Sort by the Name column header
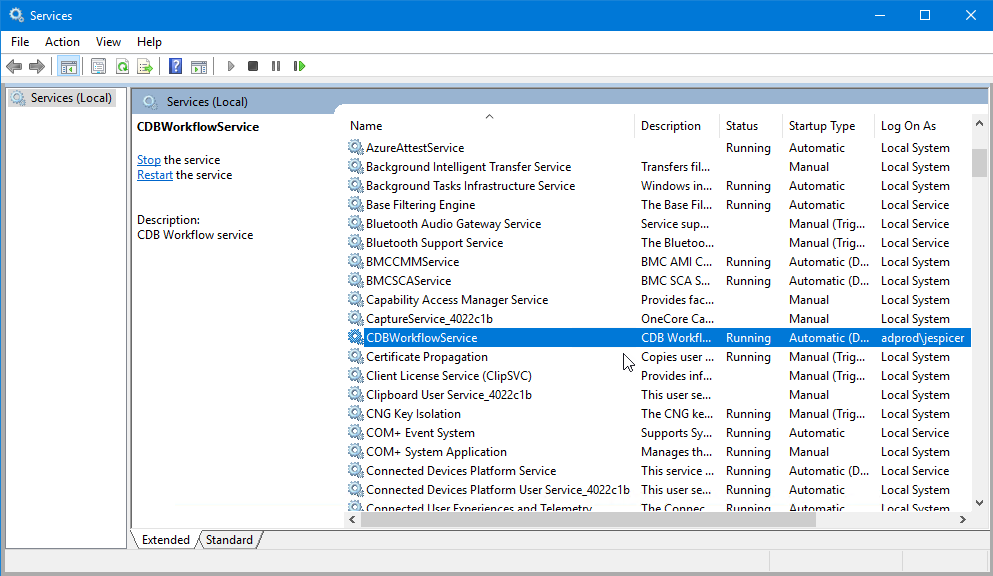The height and width of the screenshot is (576, 993). tap(490, 125)
